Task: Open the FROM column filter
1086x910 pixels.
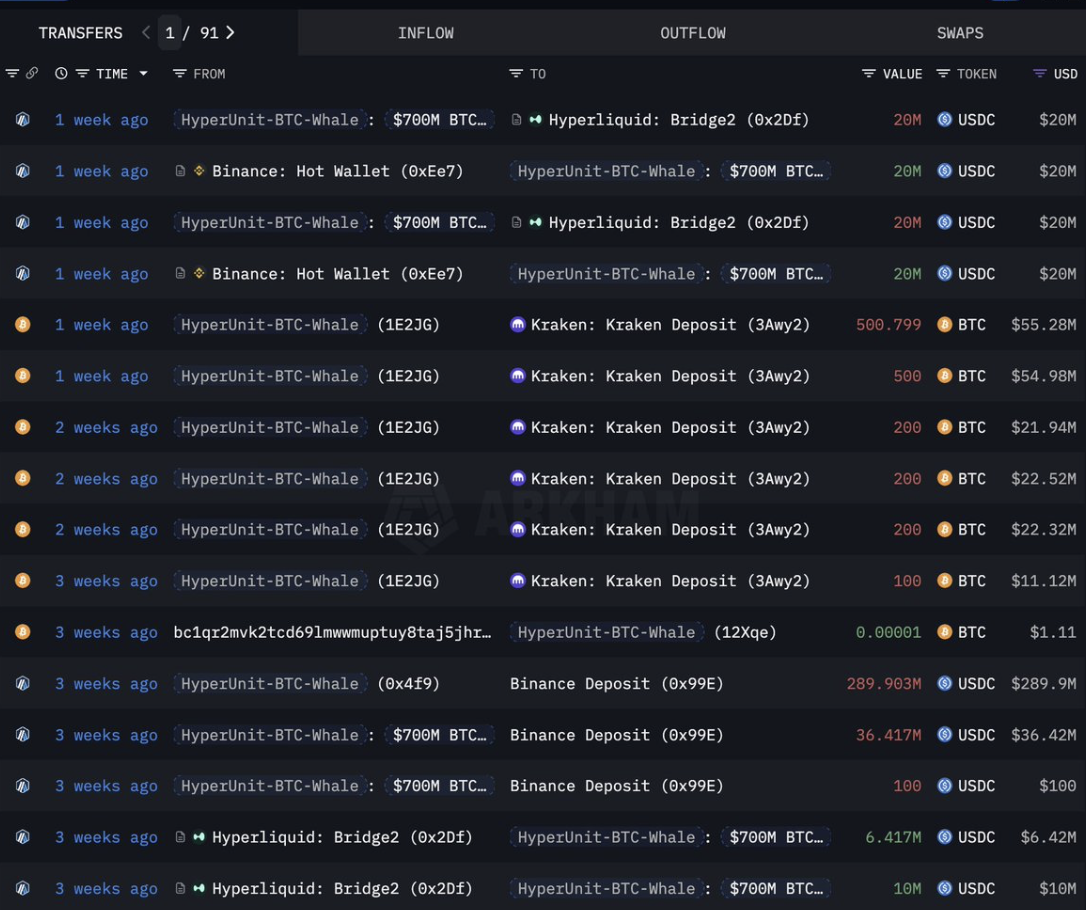Action: click(x=180, y=74)
